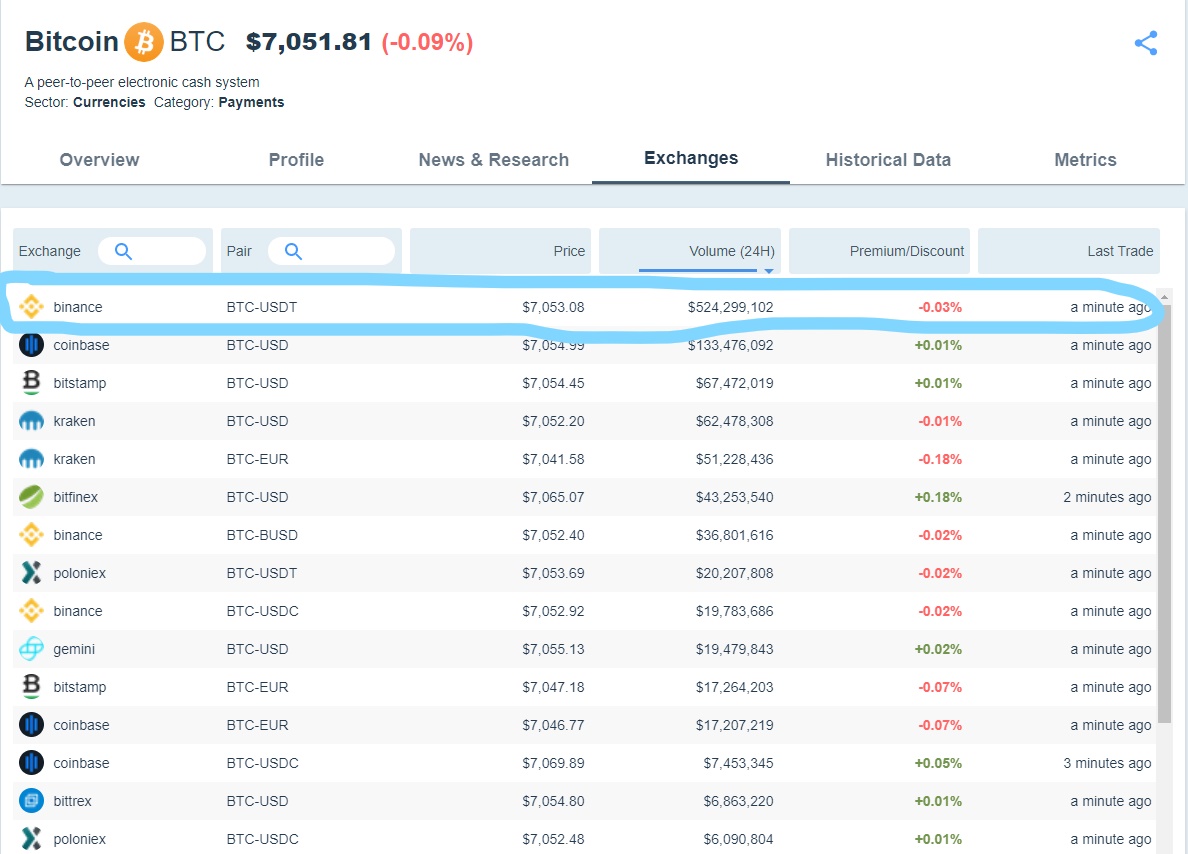Click the 2 minutes ago last trade cell
This screenshot has height=854, width=1188.
pyautogui.click(x=1107, y=497)
